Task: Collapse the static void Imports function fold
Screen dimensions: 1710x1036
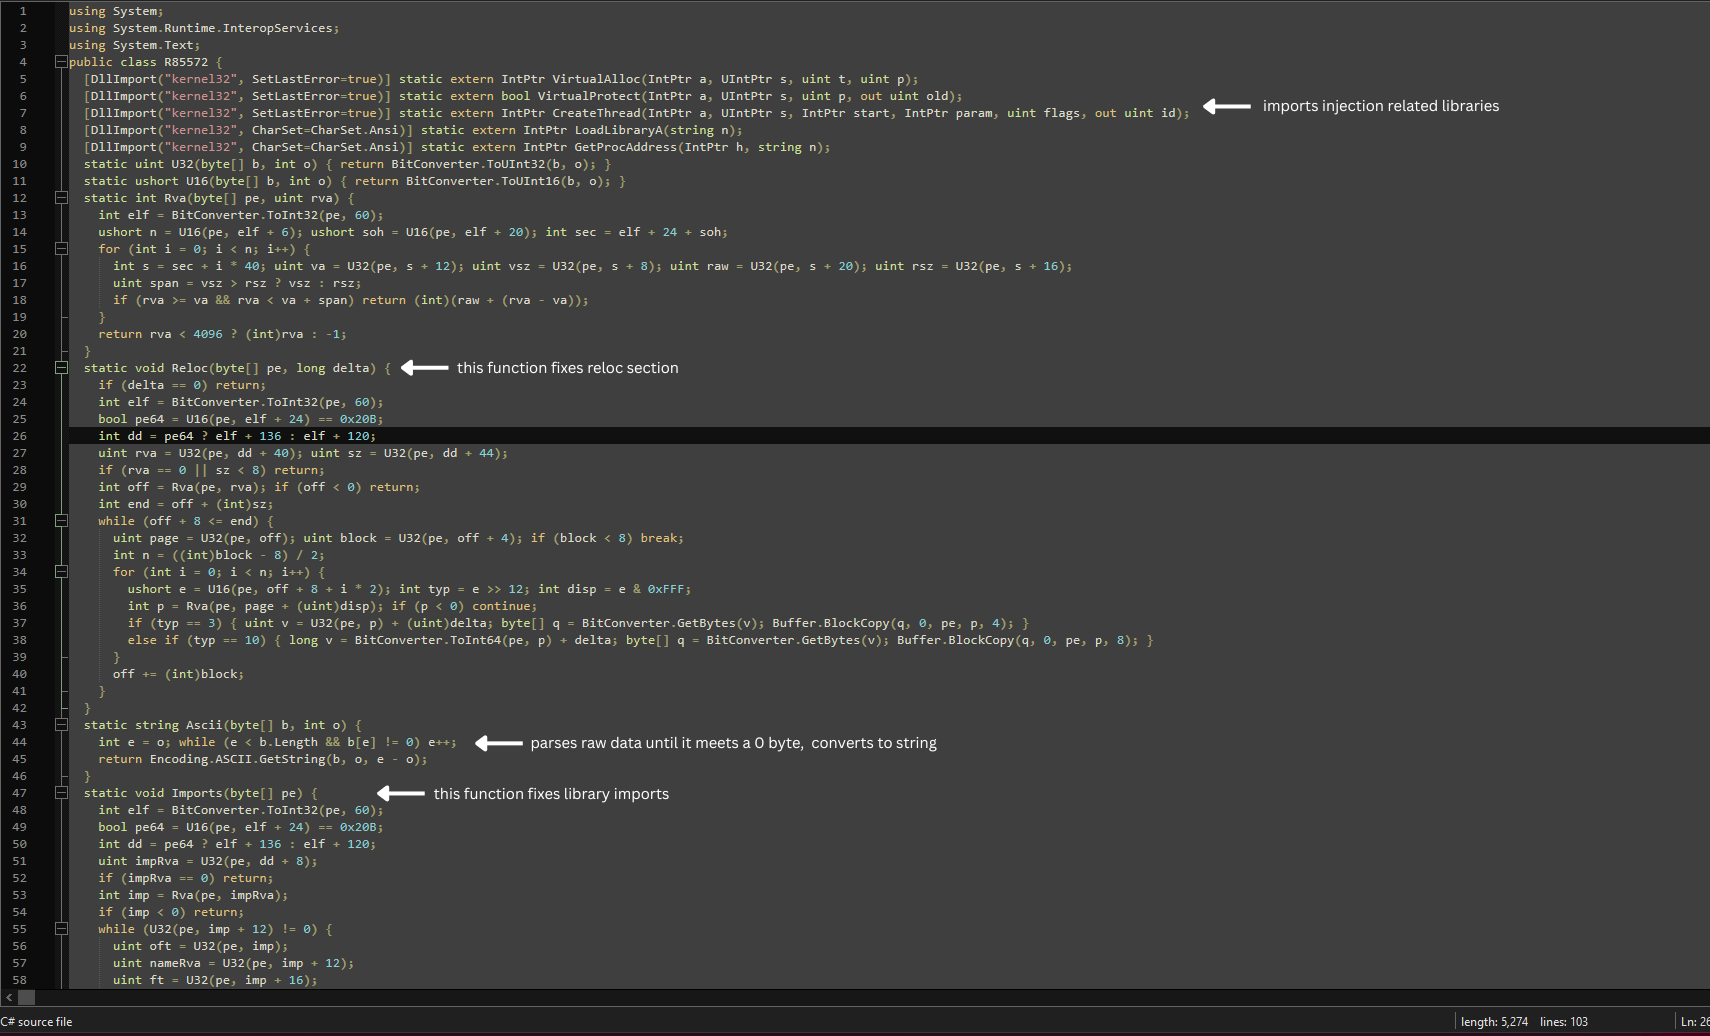Action: pyautogui.click(x=61, y=793)
